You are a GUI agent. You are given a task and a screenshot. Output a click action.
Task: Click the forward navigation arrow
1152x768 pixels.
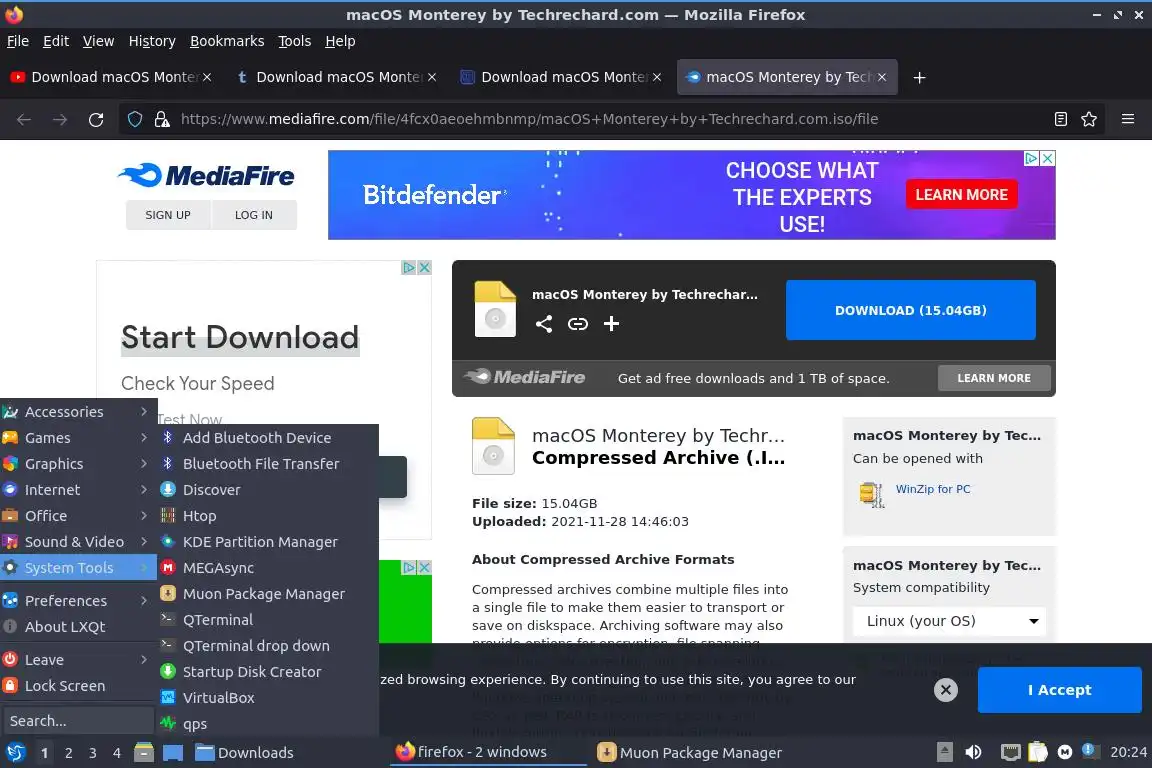[x=60, y=119]
